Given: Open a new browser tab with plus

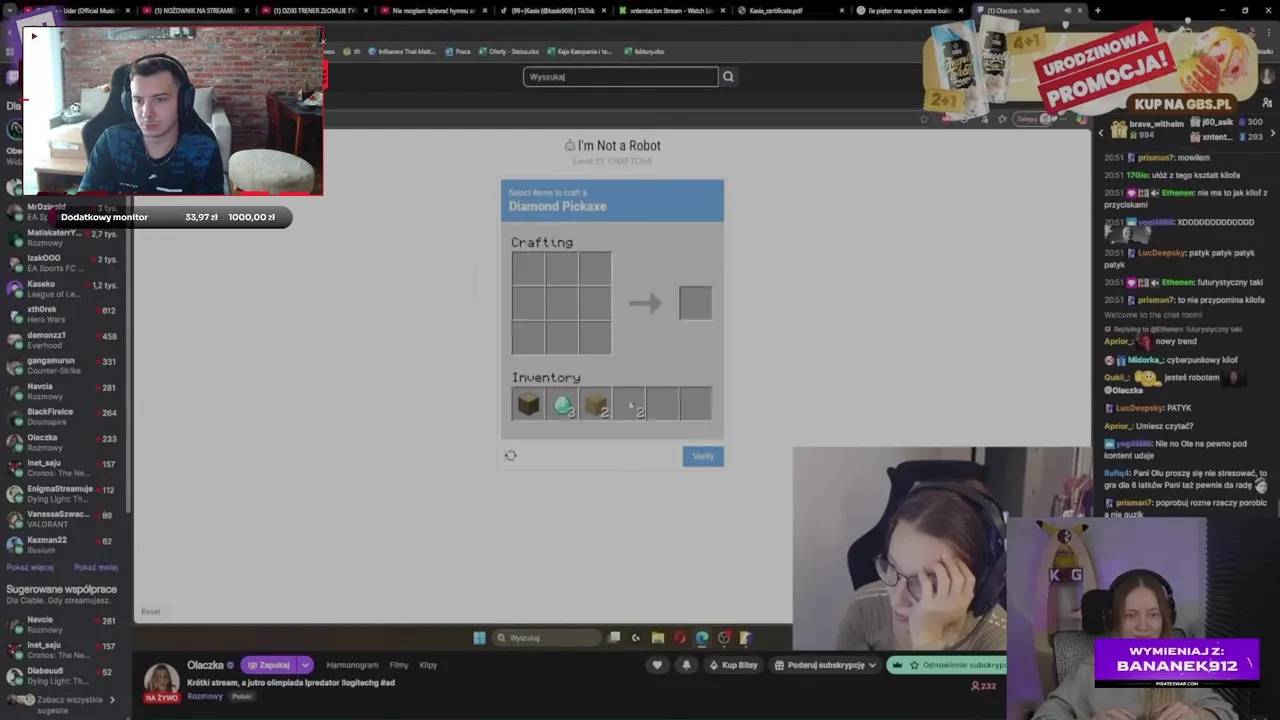Looking at the screenshot, I should [x=1098, y=10].
